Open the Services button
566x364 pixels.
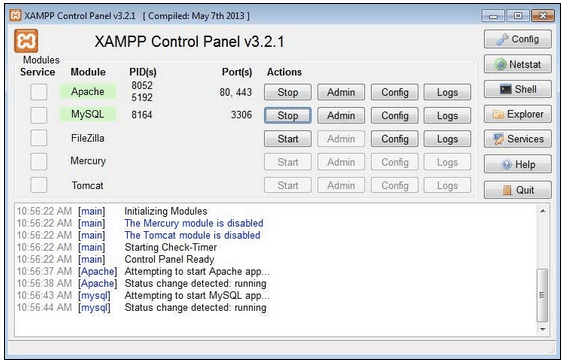pos(518,139)
